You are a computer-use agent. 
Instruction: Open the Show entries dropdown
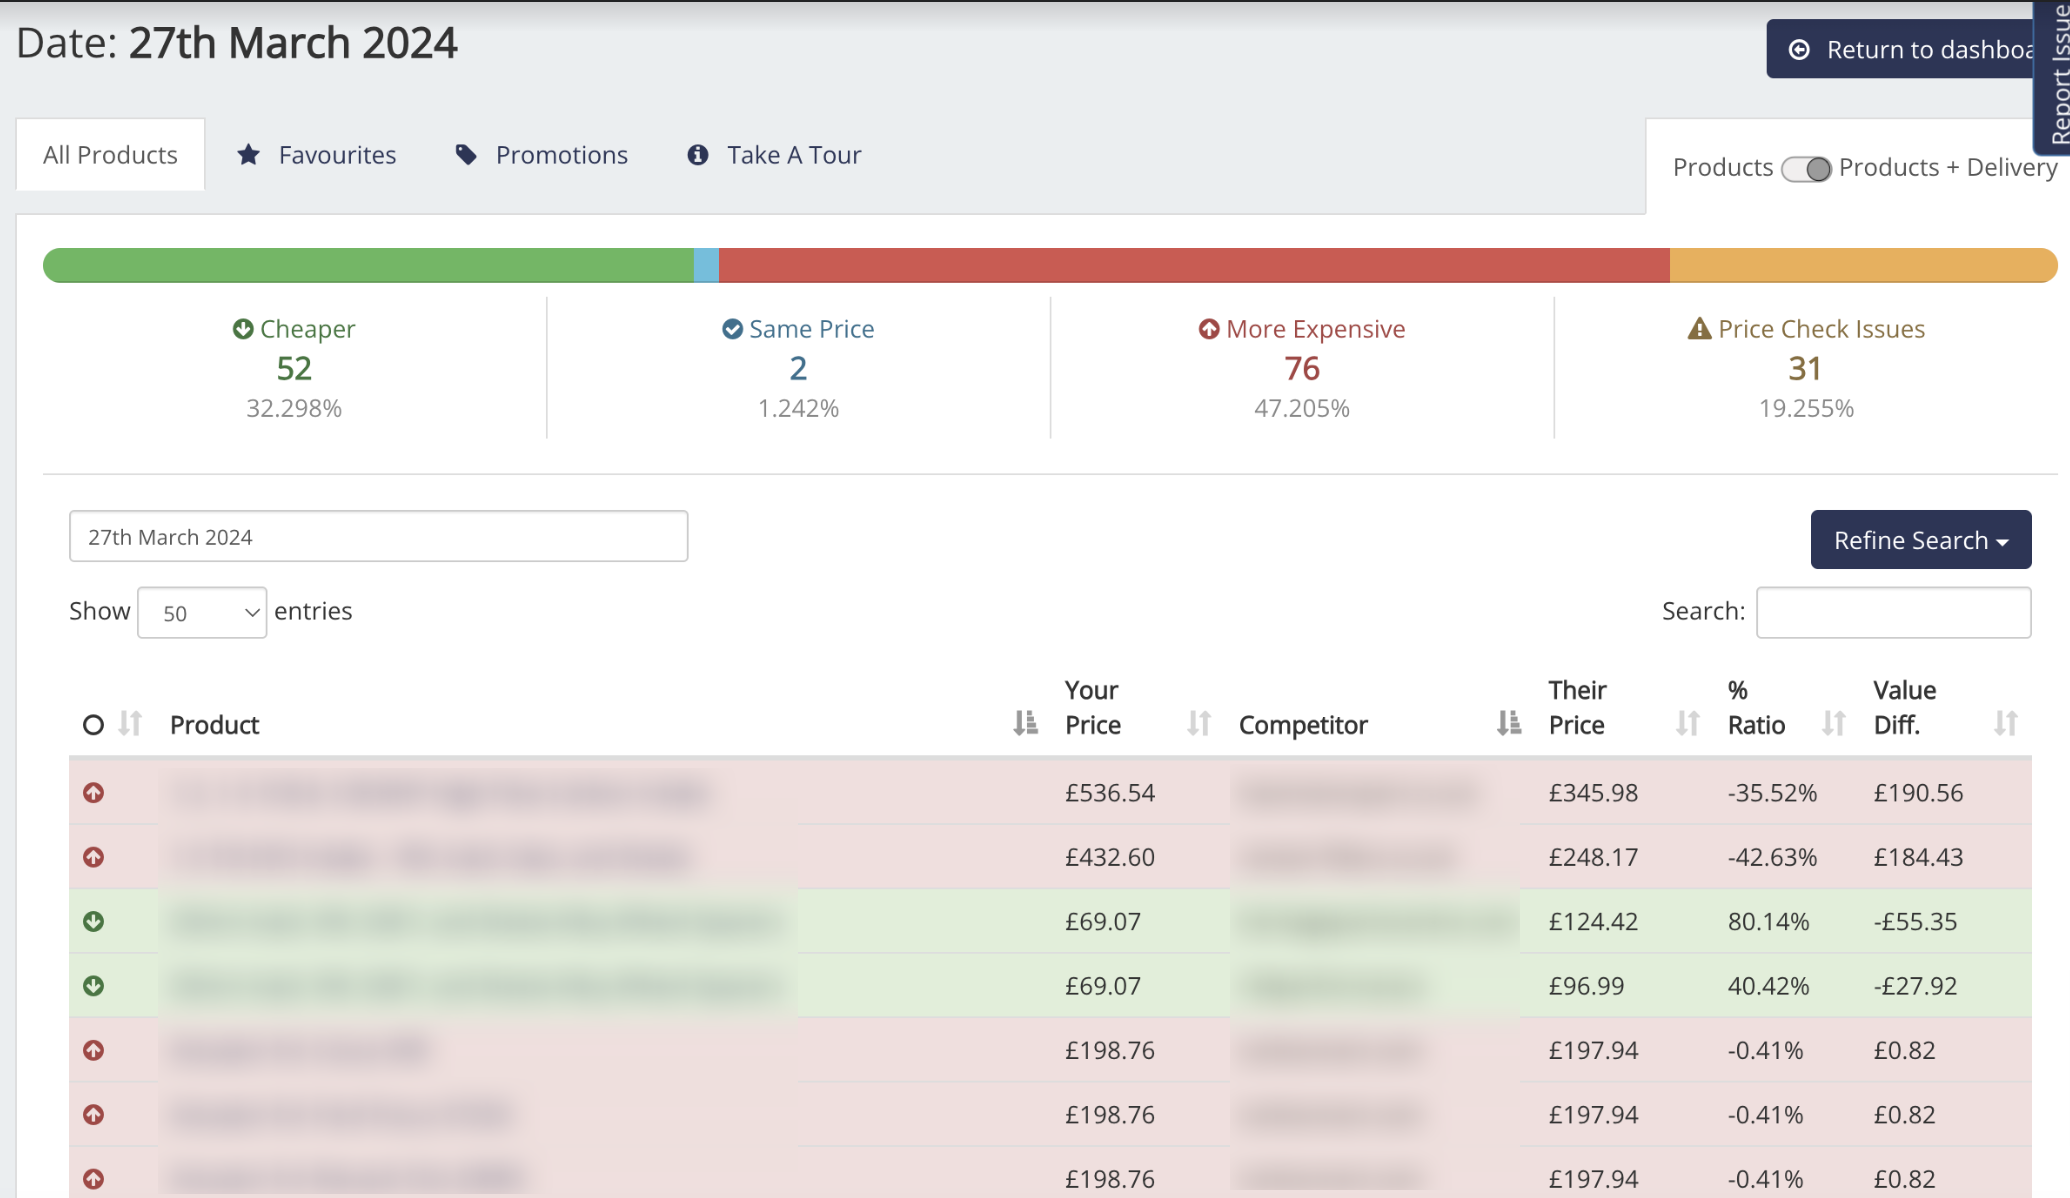(202, 613)
